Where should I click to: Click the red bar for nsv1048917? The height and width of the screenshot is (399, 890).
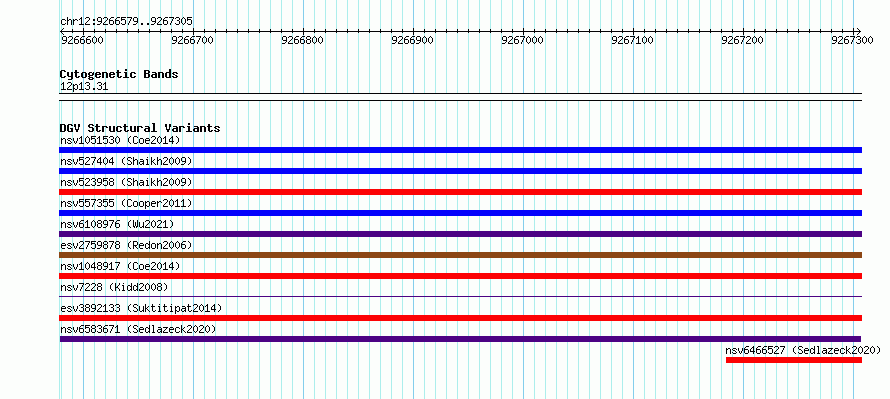click(460, 276)
